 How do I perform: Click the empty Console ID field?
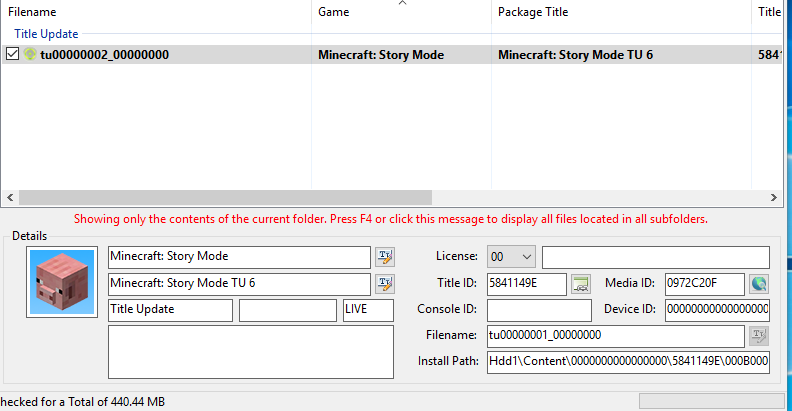pyautogui.click(x=539, y=310)
